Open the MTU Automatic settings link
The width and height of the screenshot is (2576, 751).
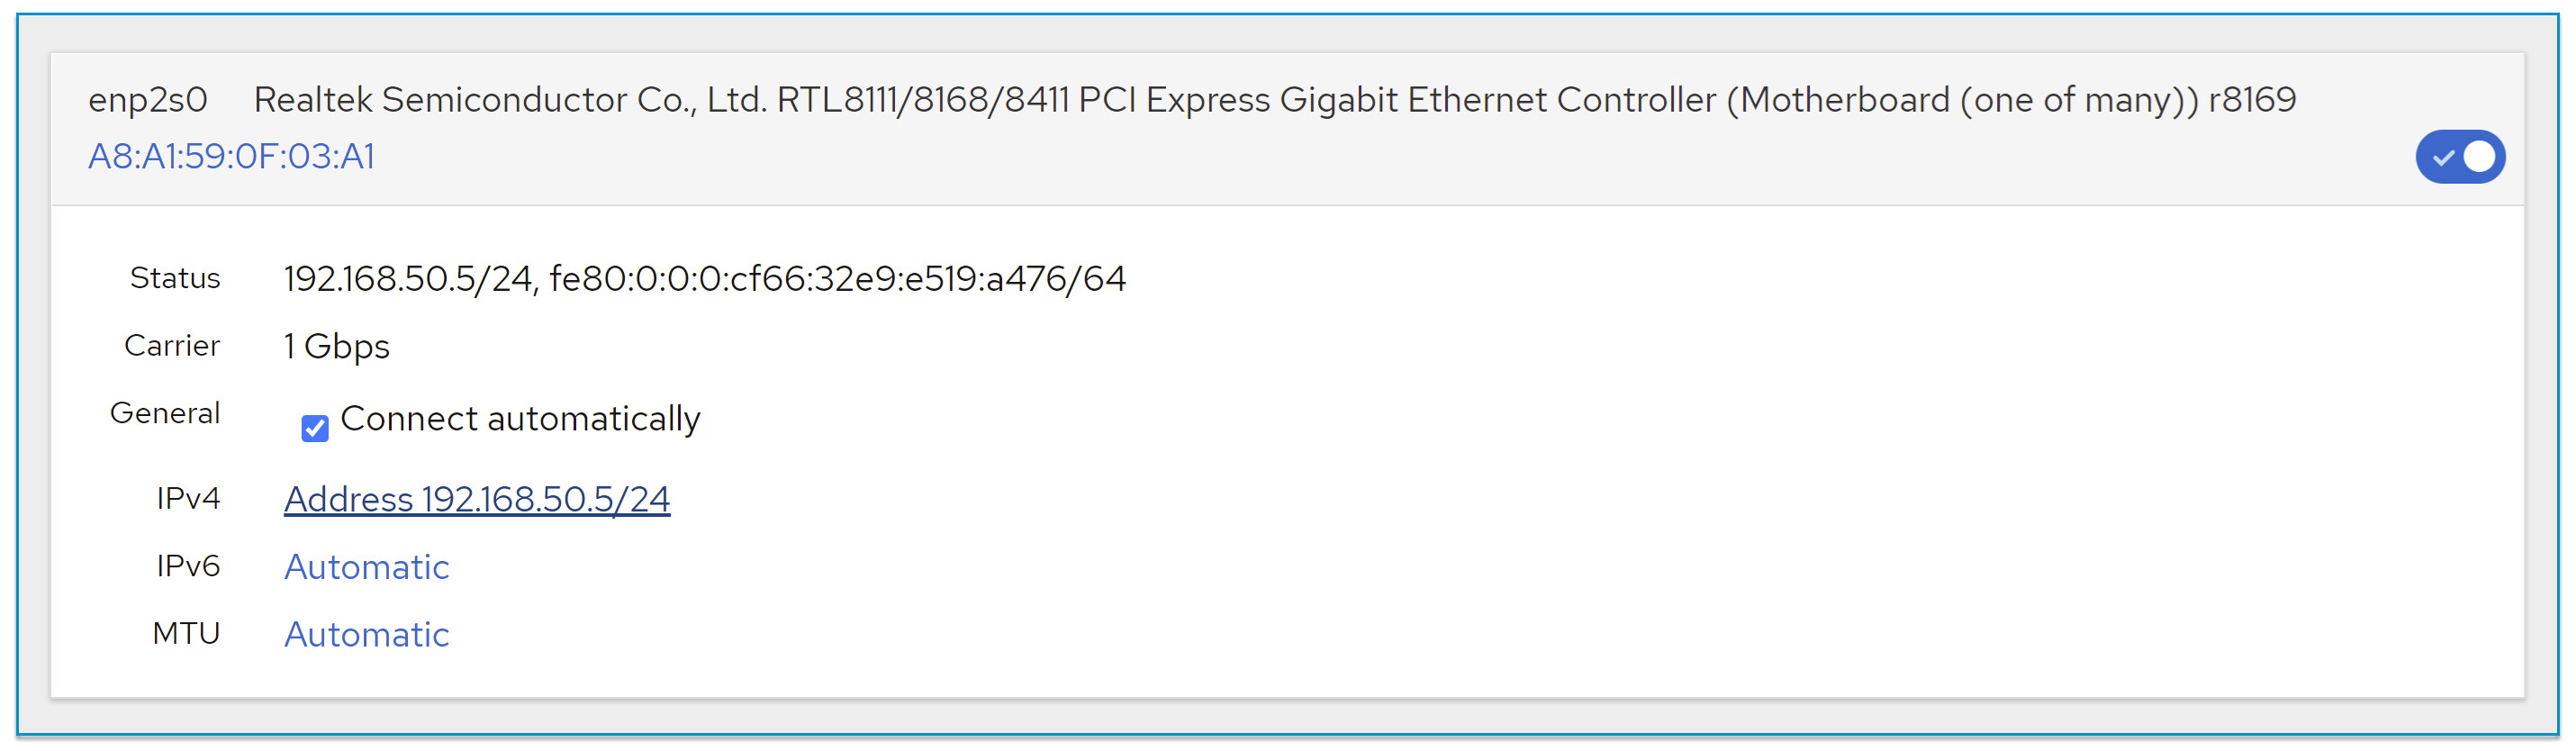click(366, 634)
